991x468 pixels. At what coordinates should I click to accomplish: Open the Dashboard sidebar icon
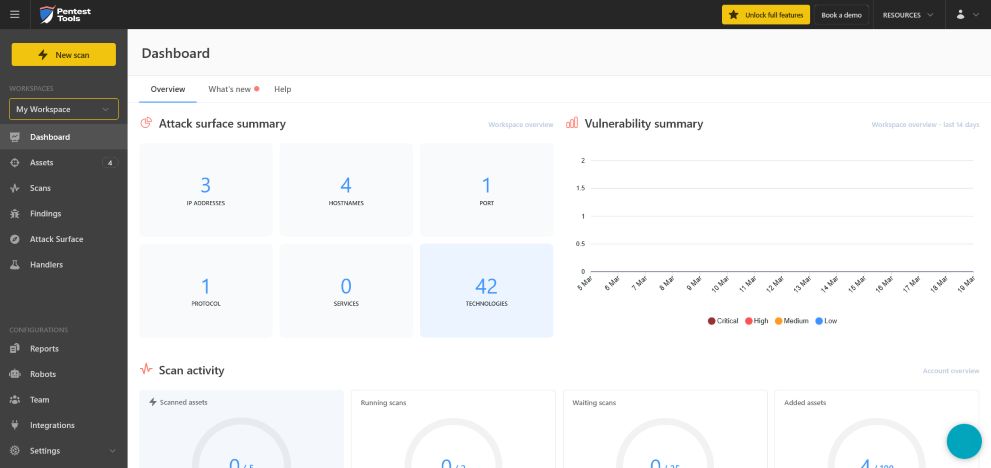[x=15, y=137]
